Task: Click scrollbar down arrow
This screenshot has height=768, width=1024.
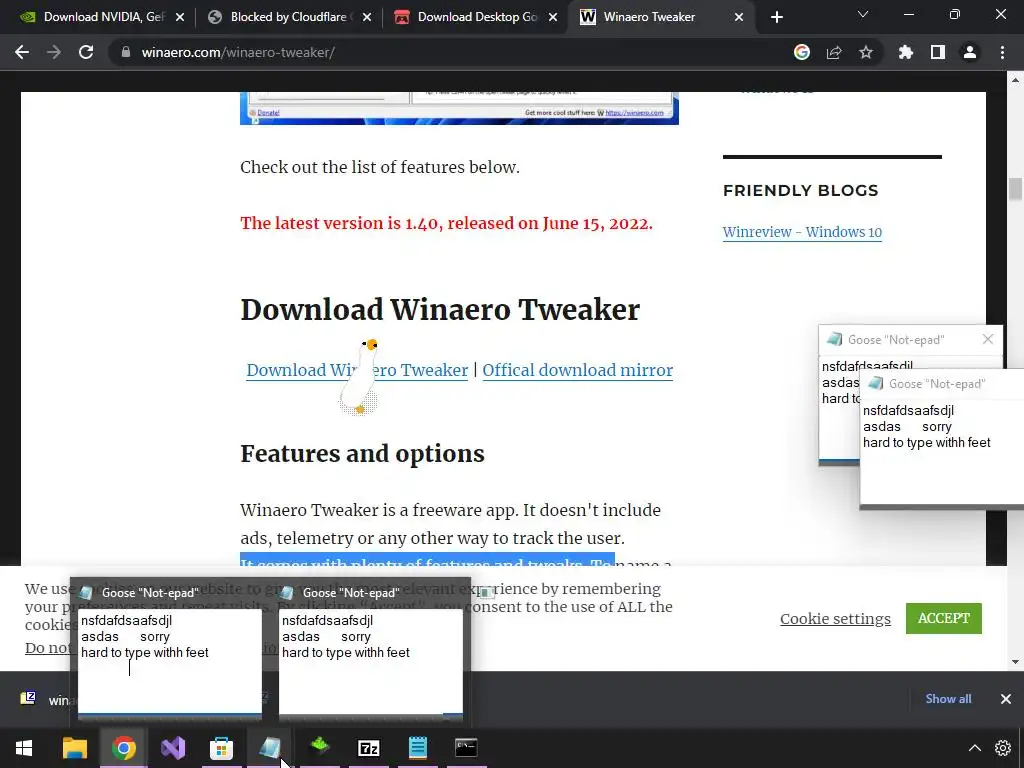Action: click(x=1015, y=662)
